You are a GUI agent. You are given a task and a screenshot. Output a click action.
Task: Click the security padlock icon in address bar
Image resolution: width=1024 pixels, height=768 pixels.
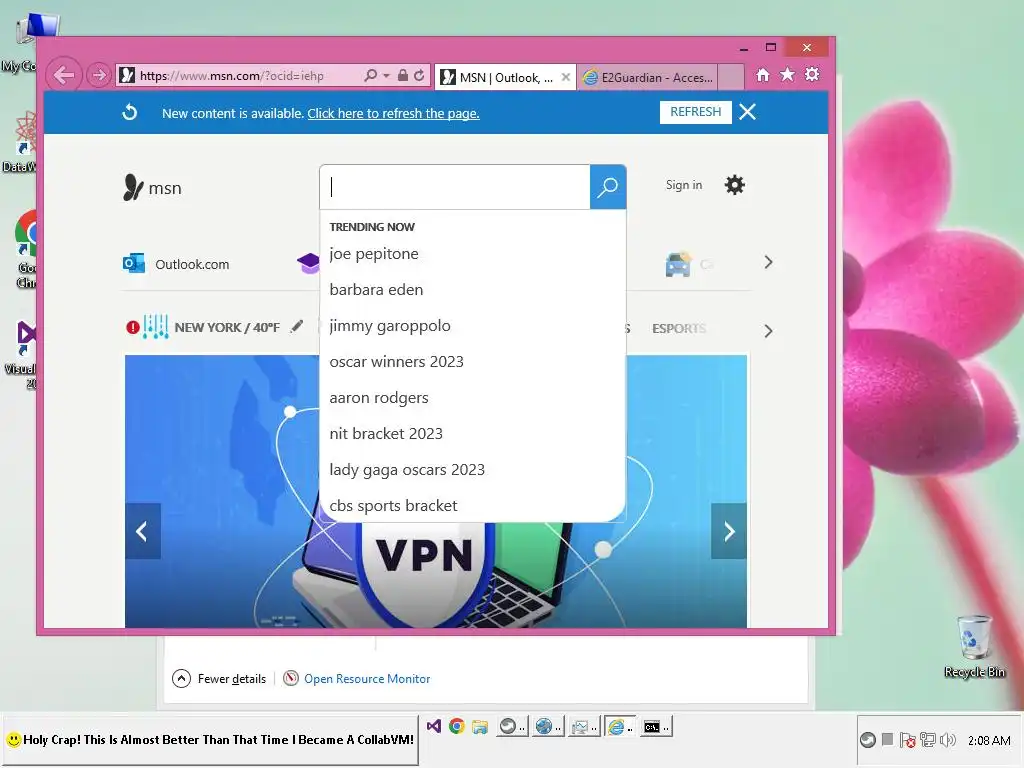403,76
